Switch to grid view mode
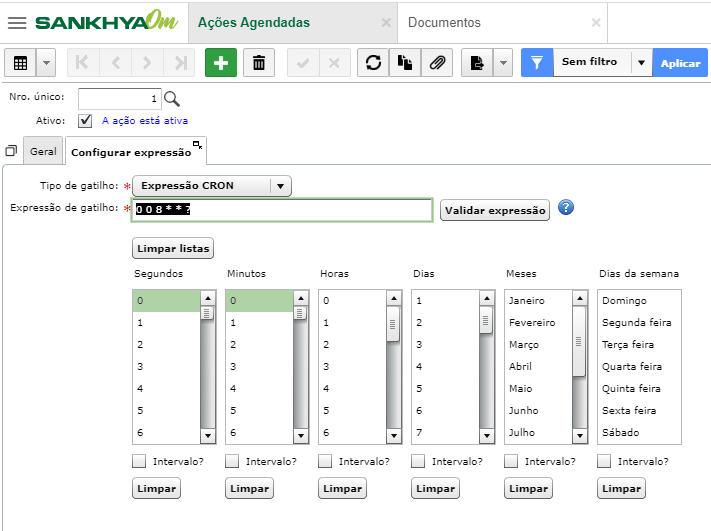This screenshot has width=711, height=531. pyautogui.click(x=20, y=63)
